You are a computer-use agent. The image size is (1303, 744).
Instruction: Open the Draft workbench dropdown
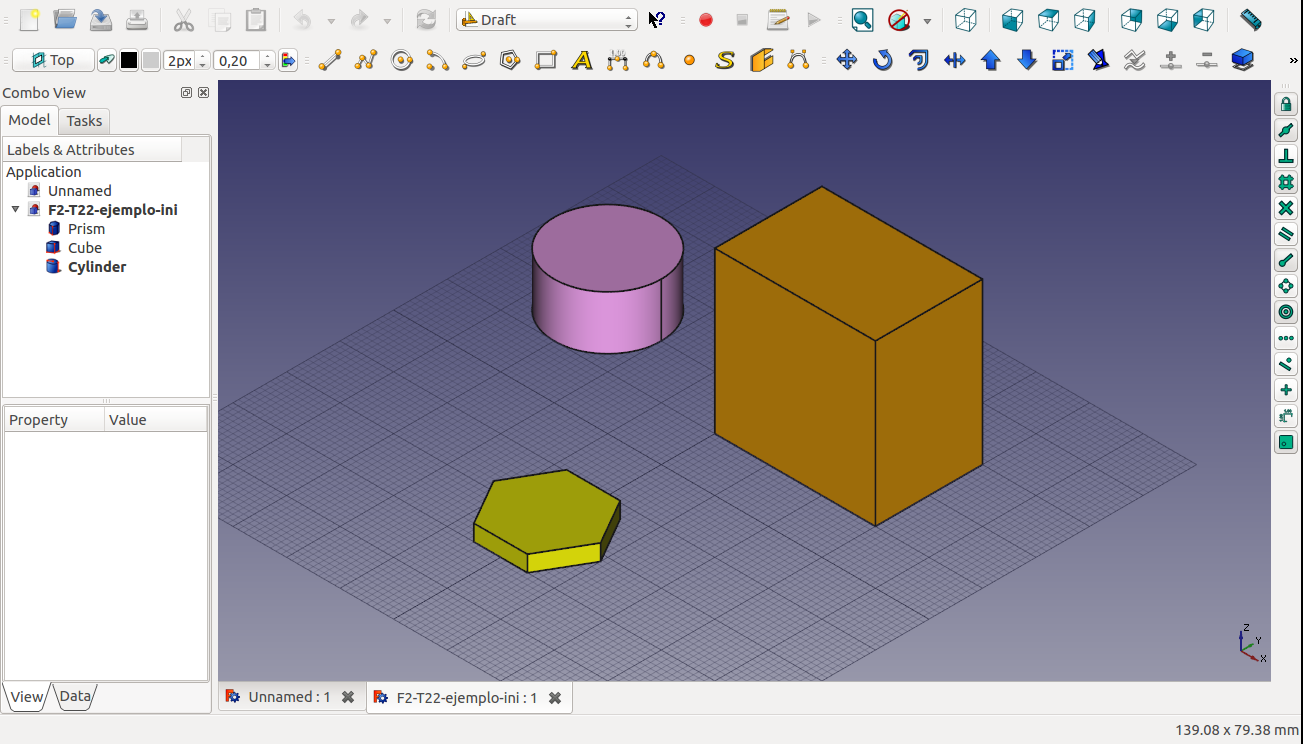(547, 20)
